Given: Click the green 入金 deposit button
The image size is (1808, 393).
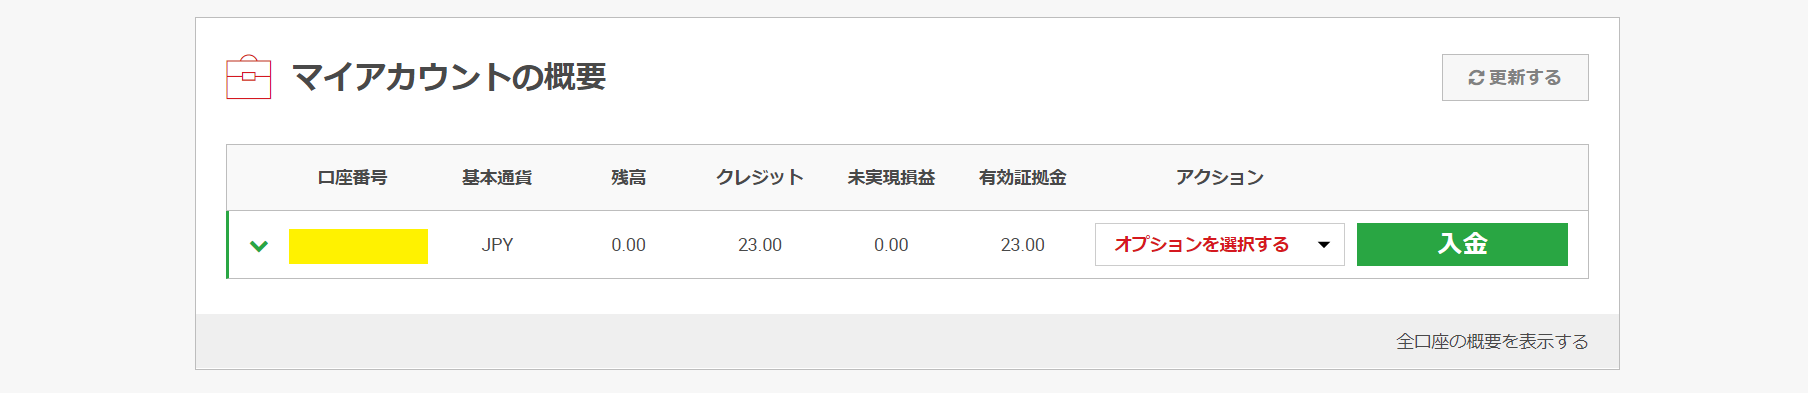Looking at the screenshot, I should coord(1462,244).
